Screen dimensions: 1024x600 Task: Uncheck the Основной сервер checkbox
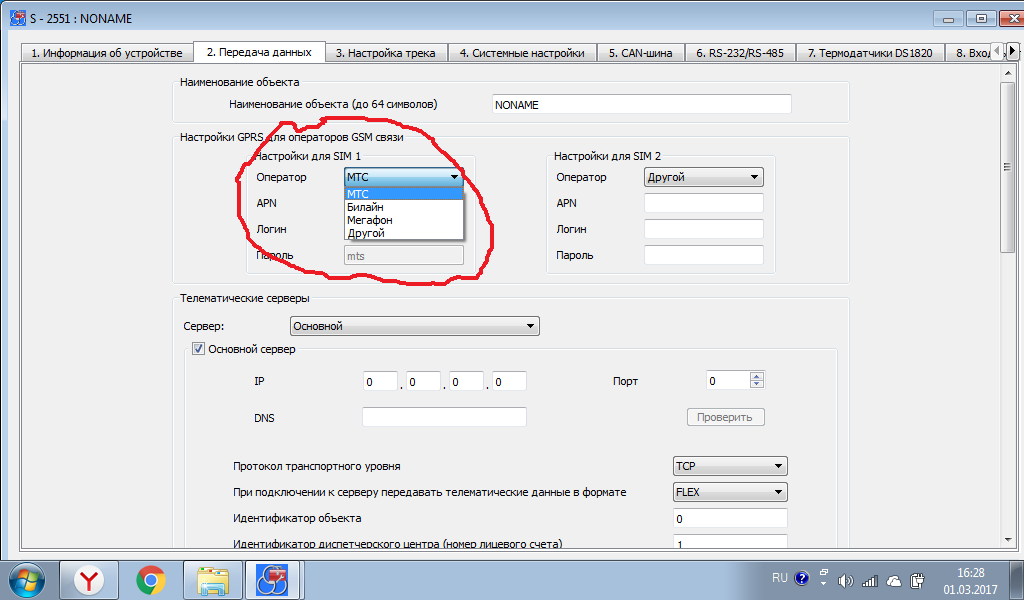point(198,349)
